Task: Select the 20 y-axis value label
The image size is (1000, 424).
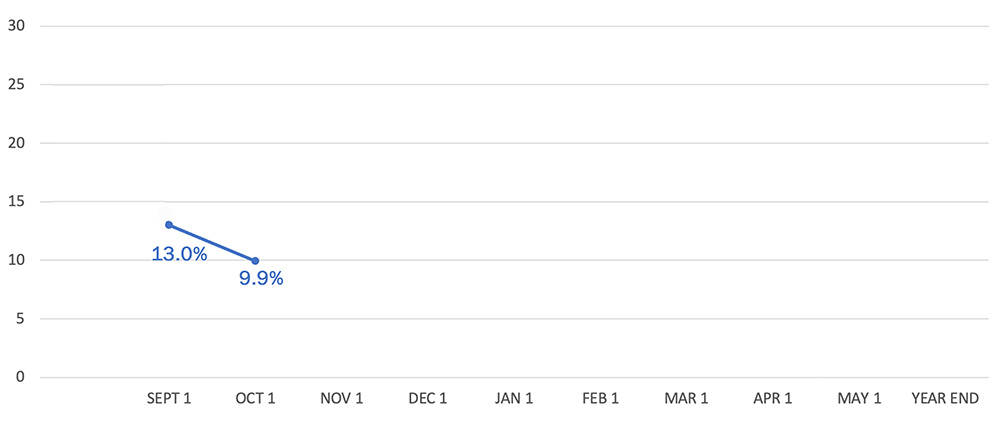Action: 16,143
